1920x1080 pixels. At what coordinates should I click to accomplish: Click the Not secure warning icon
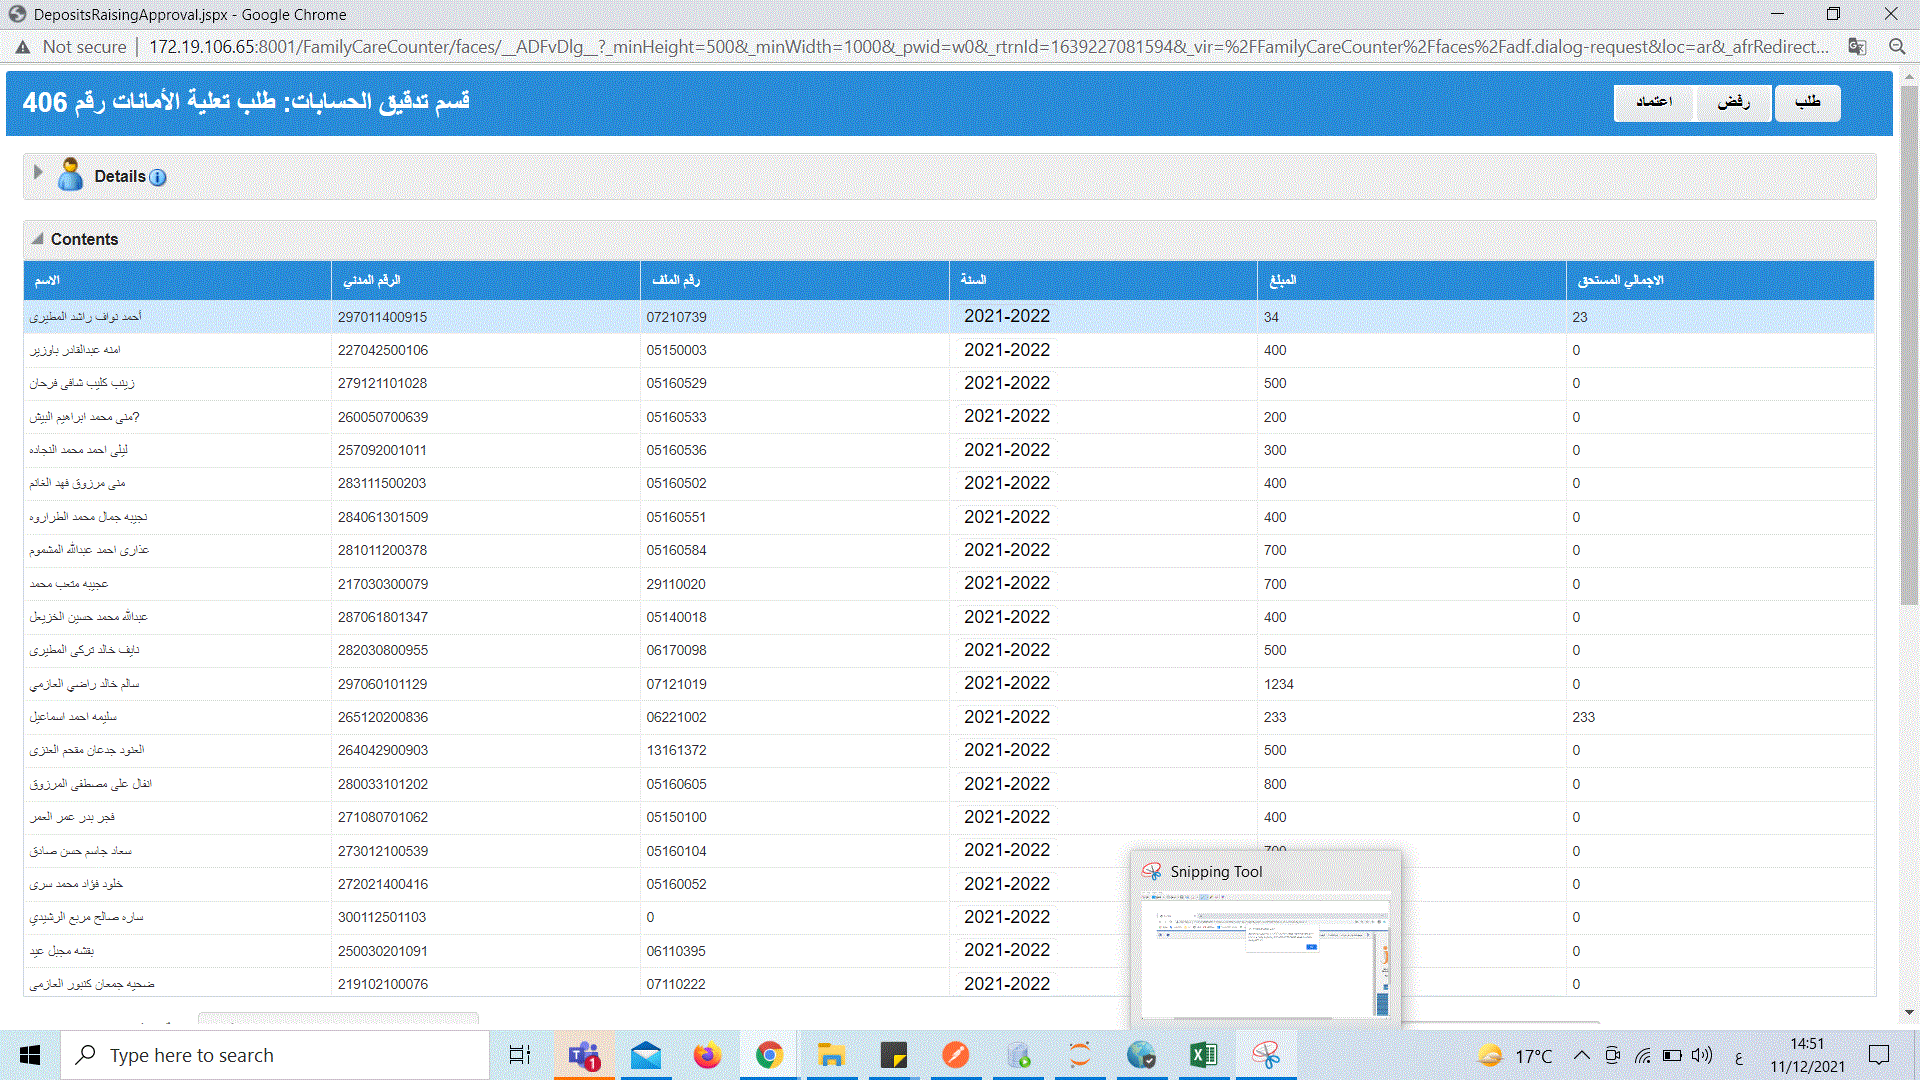[x=22, y=47]
